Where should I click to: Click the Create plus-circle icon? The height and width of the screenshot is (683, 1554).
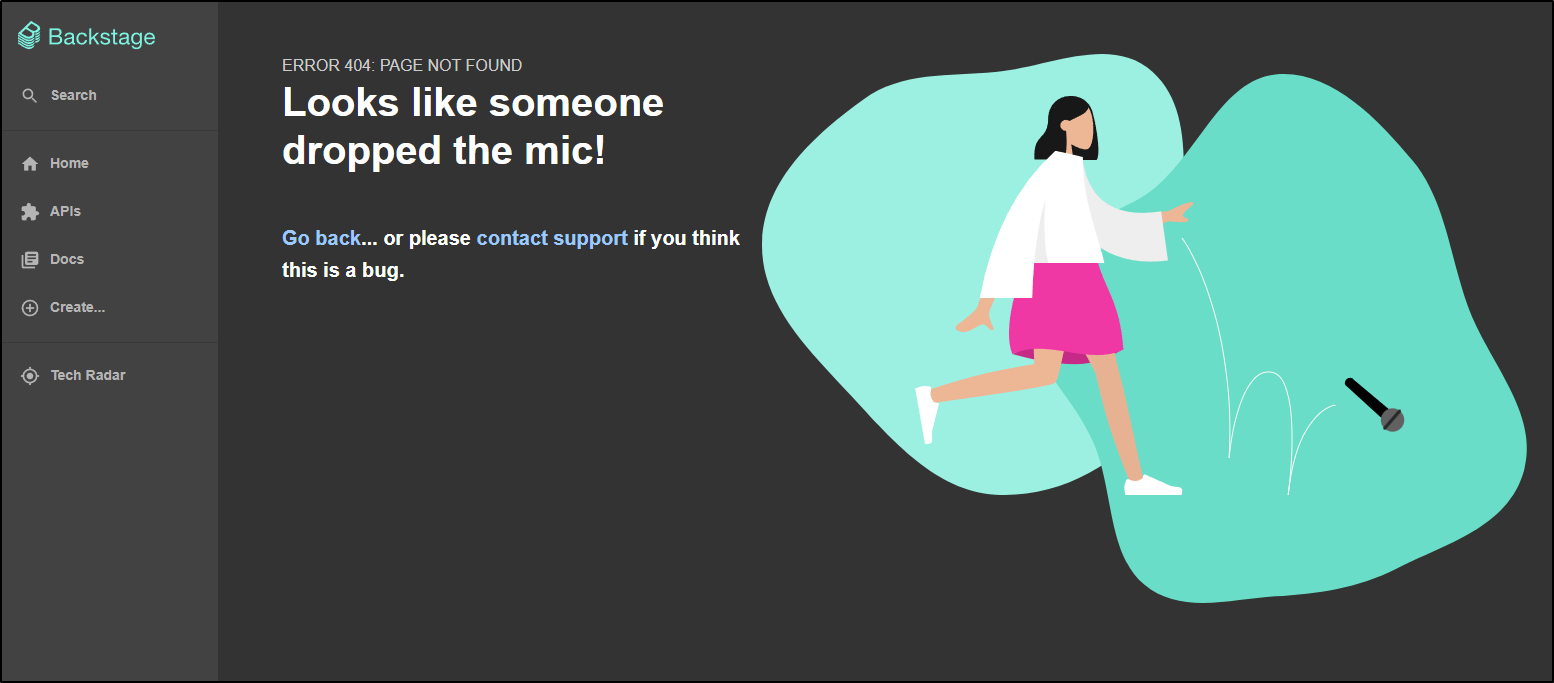[30, 308]
